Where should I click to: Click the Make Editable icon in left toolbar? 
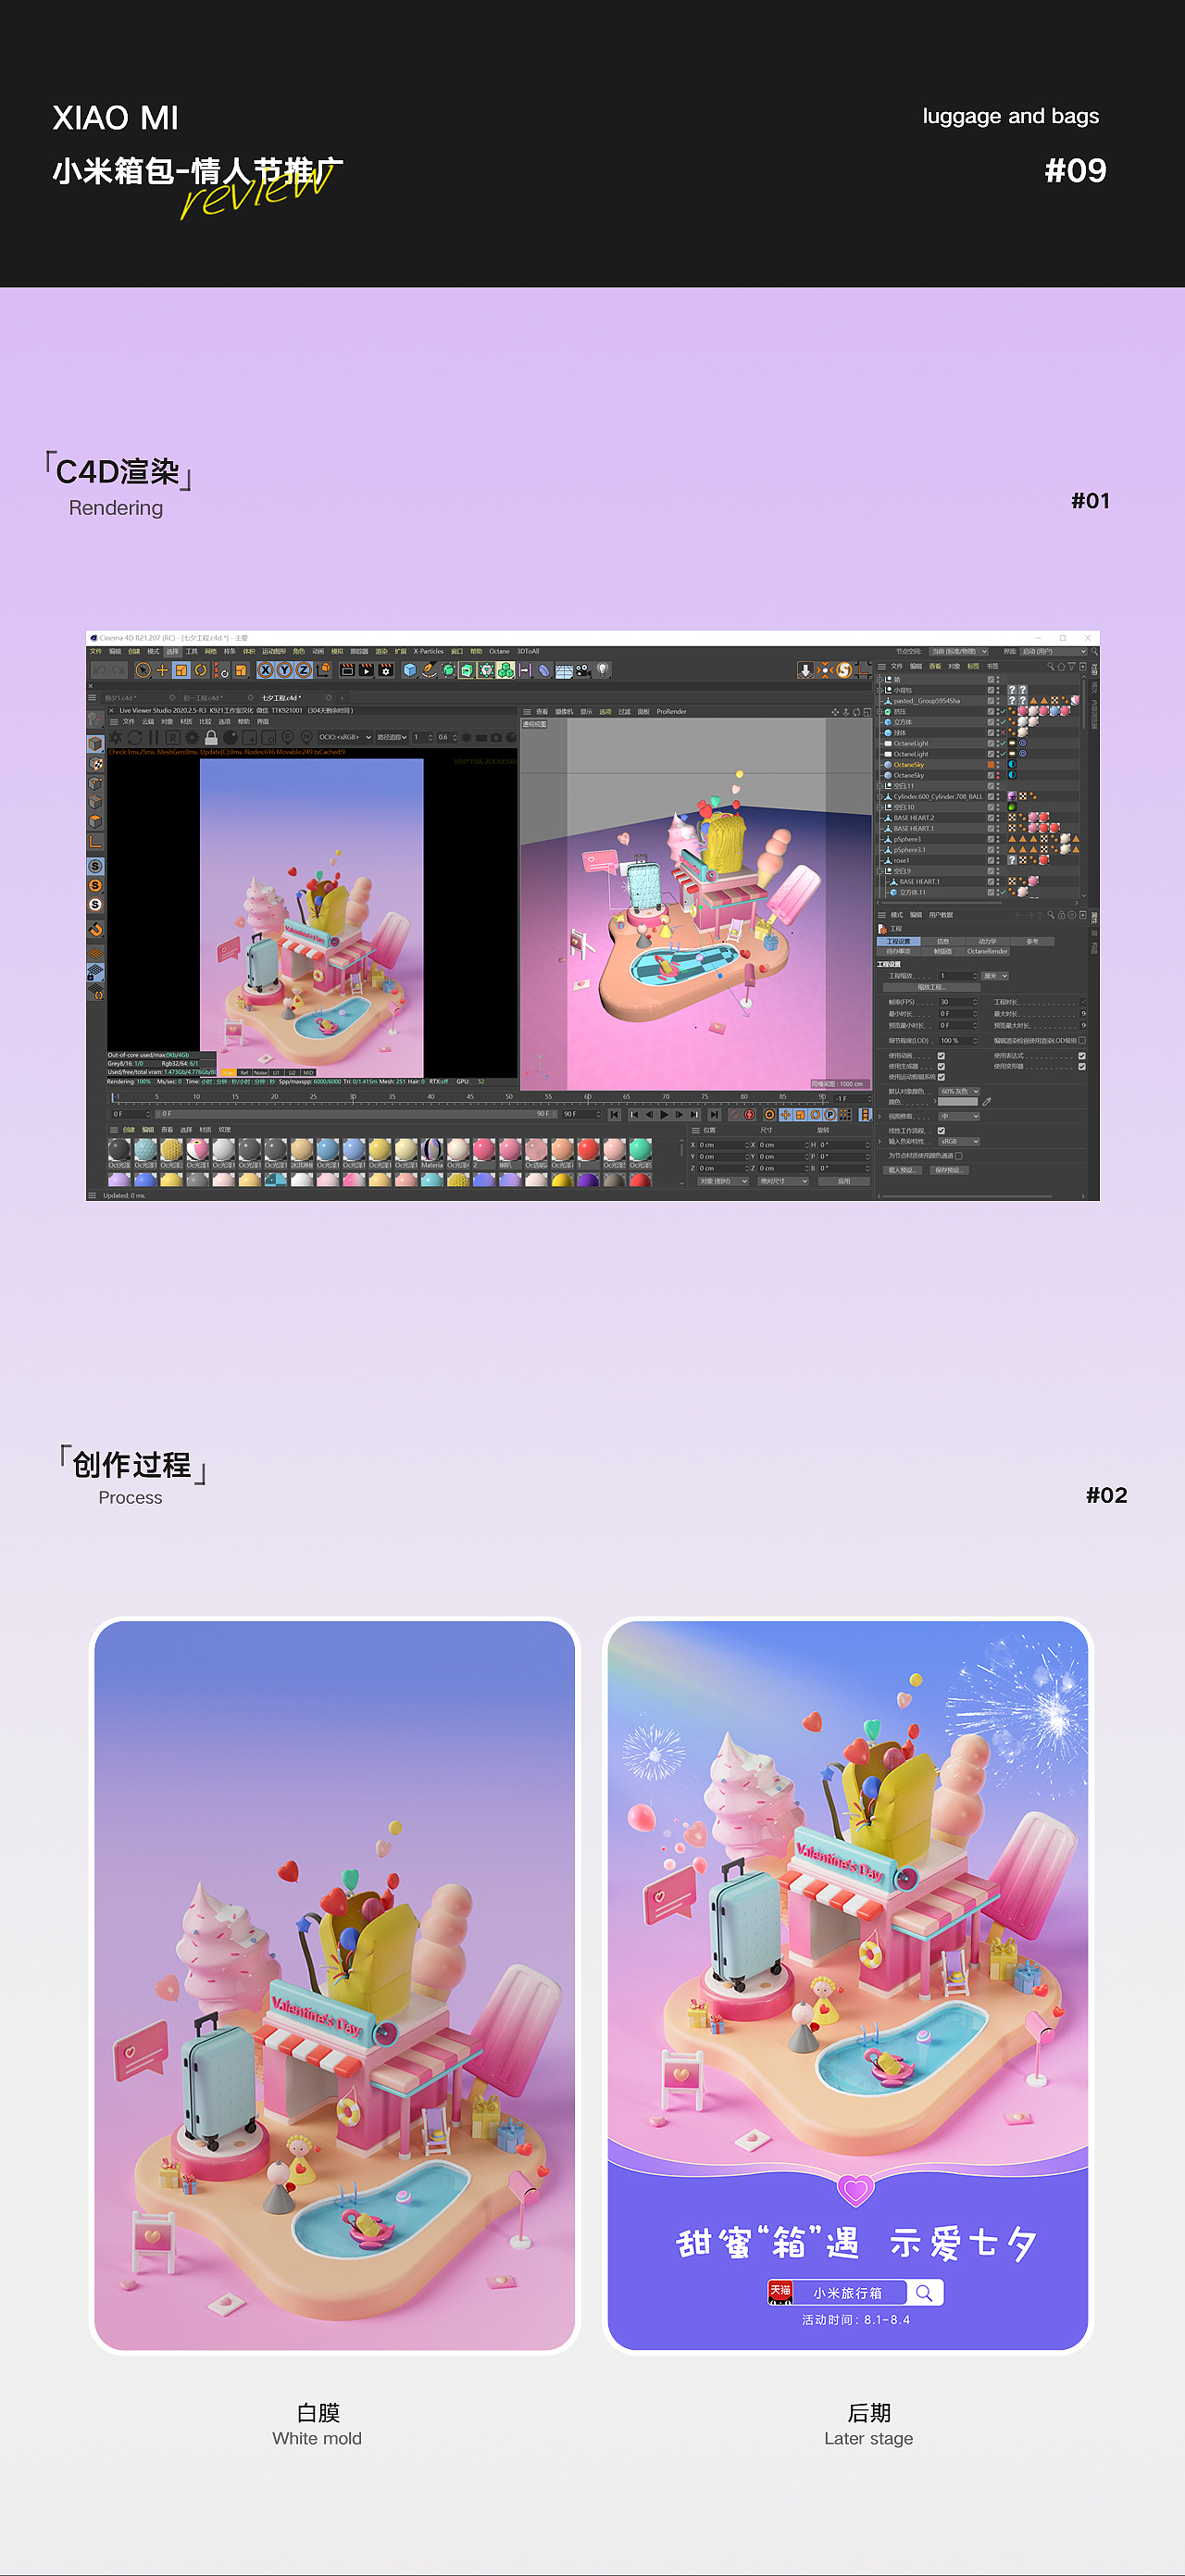click(x=96, y=719)
